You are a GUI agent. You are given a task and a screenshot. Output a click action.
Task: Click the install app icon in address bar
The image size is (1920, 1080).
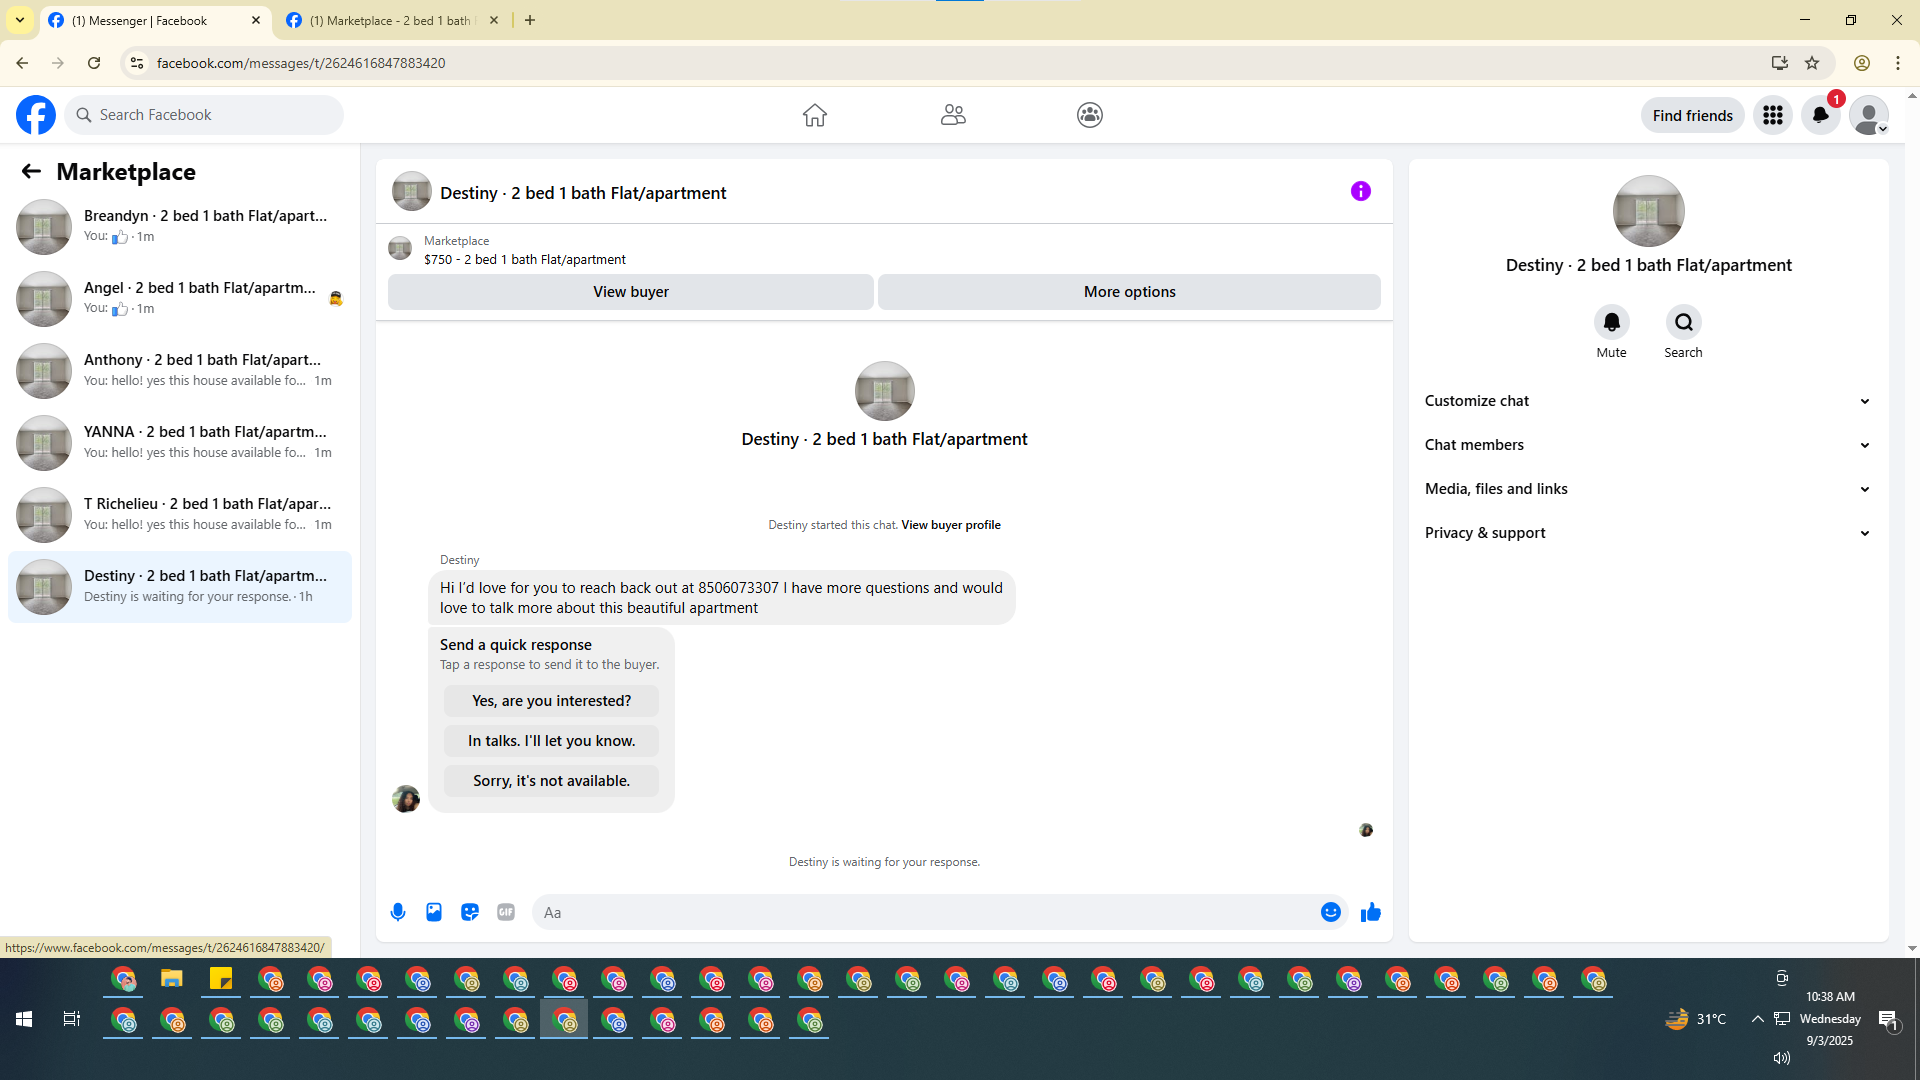1780,63
